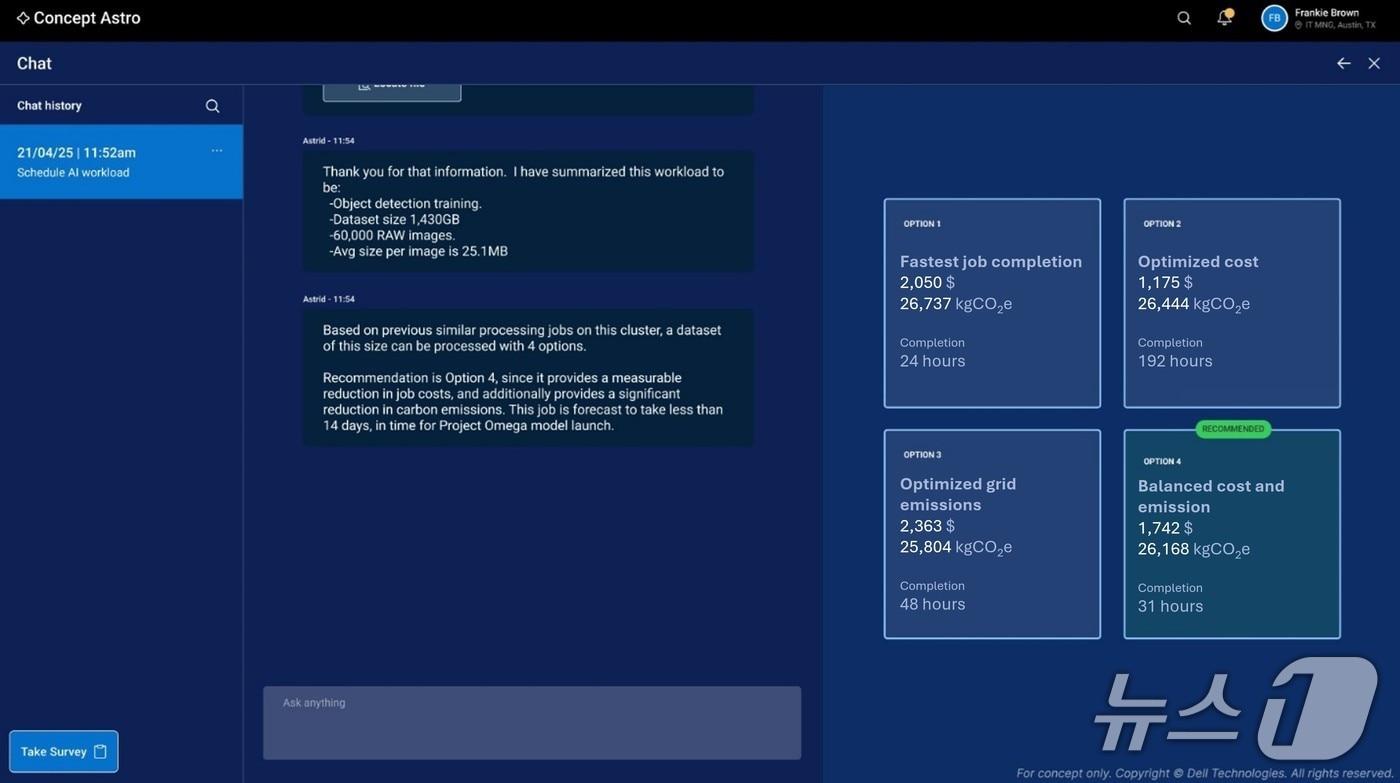Click the Locate file button
Viewport: 1400px width, 783px height.
(x=392, y=88)
